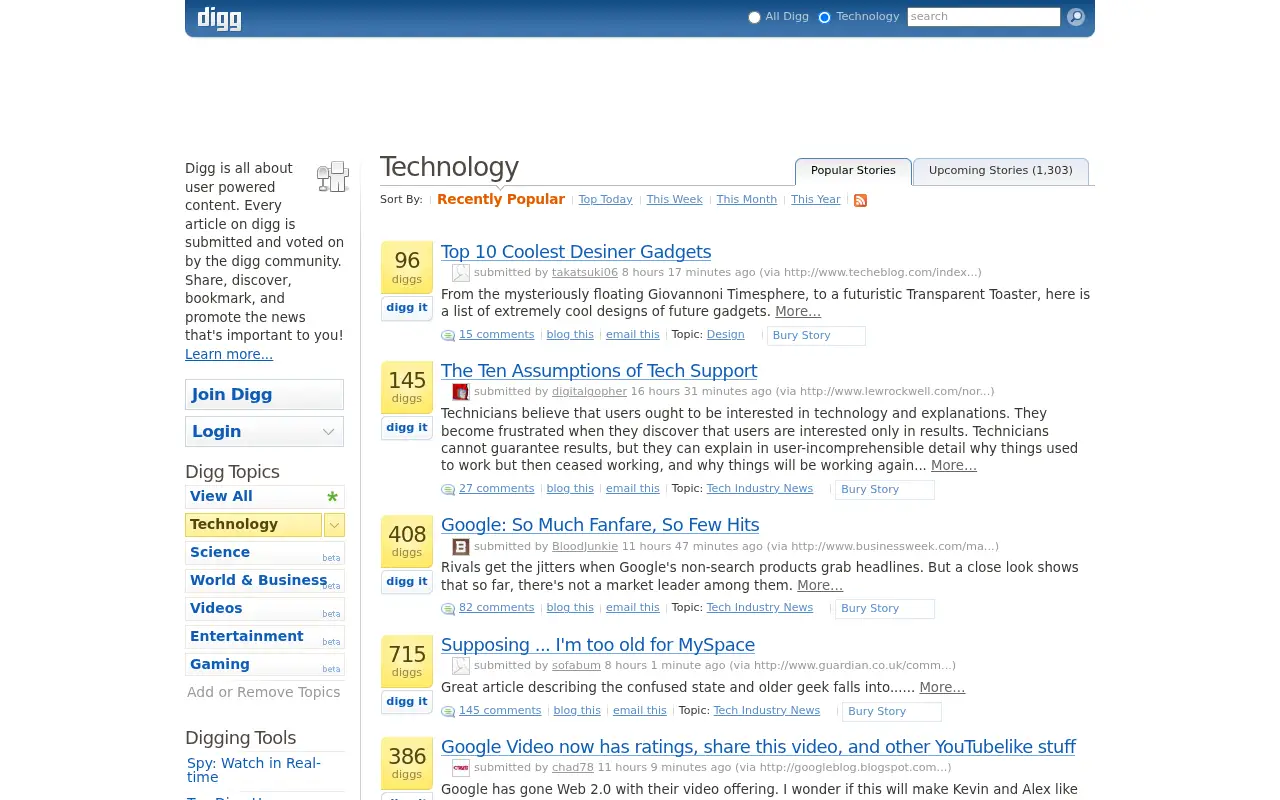Click the digg mascot icon beside the intro text
The width and height of the screenshot is (1280, 800).
(x=333, y=177)
